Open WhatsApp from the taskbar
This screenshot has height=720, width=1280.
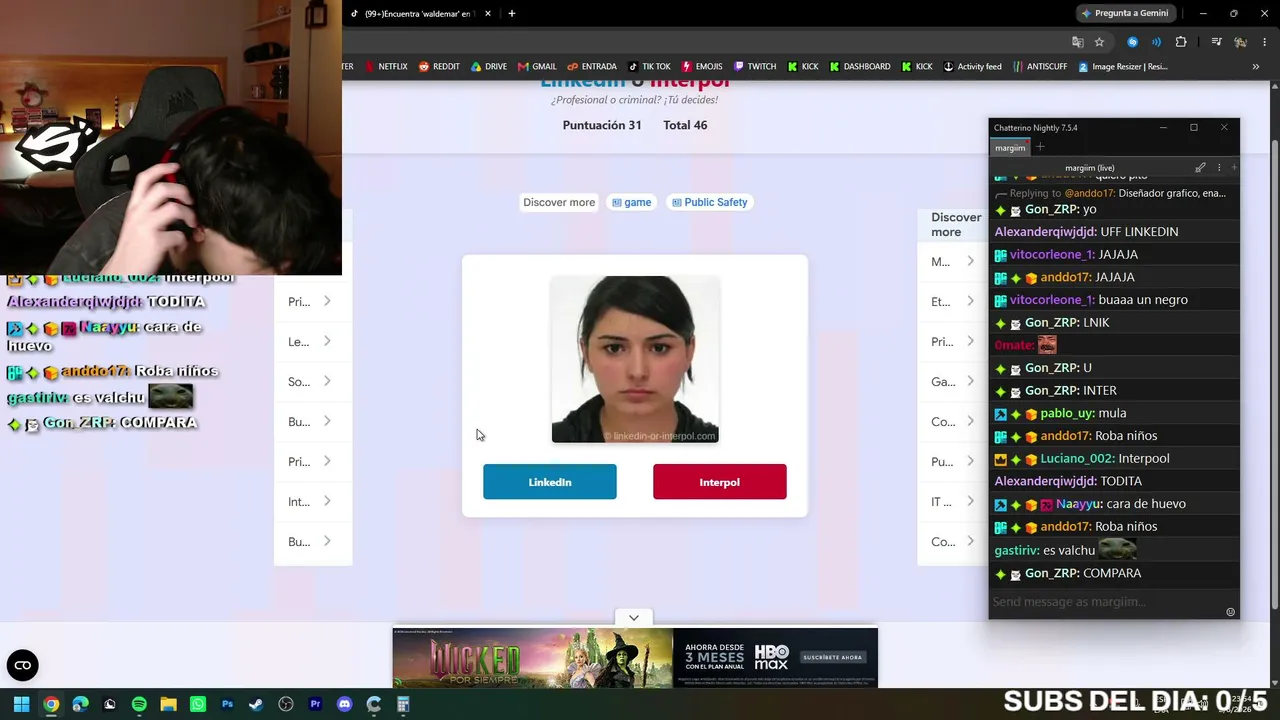[198, 704]
